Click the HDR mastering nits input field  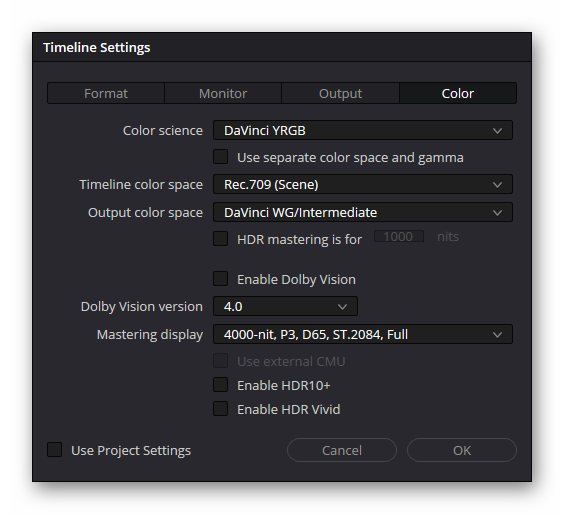point(399,236)
